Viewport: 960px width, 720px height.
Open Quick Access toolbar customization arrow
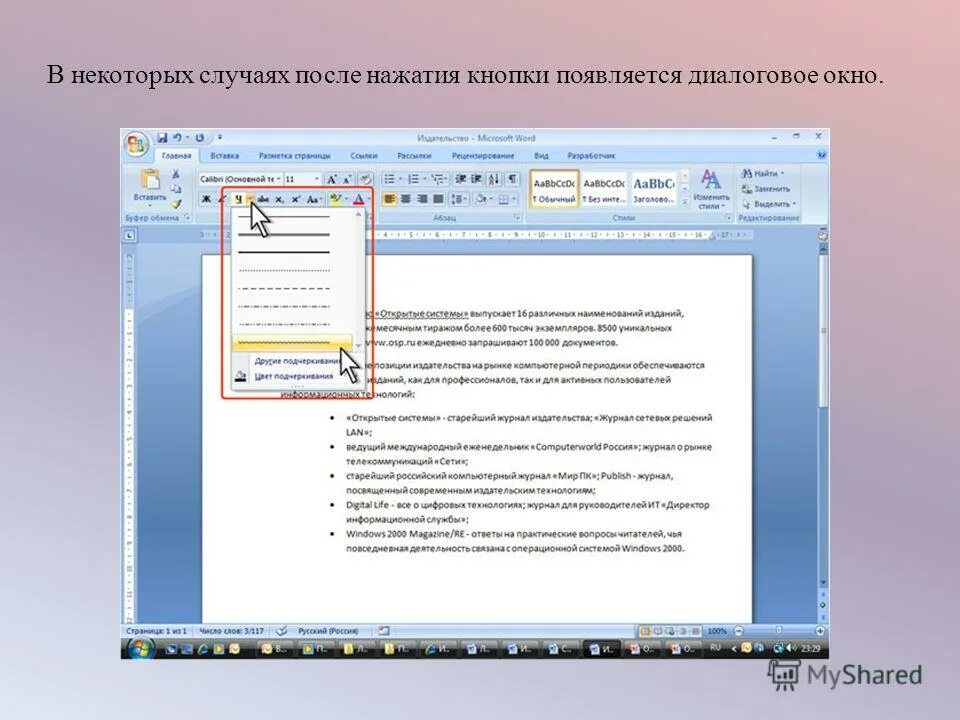pyautogui.click(x=220, y=138)
